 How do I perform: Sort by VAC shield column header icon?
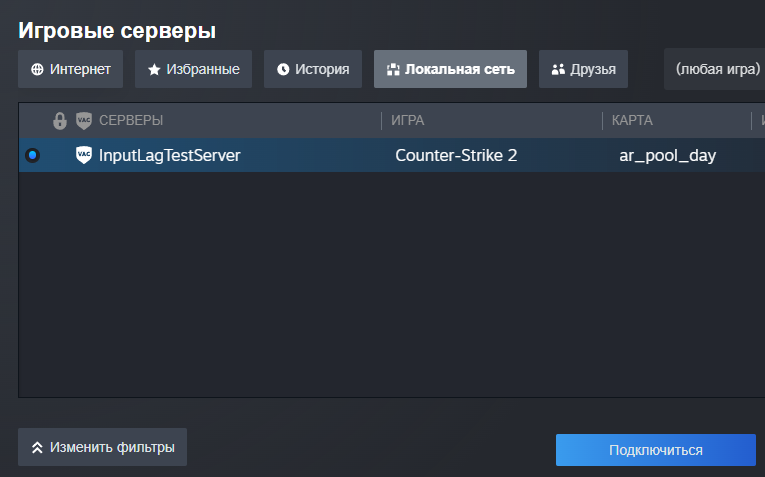[x=84, y=120]
